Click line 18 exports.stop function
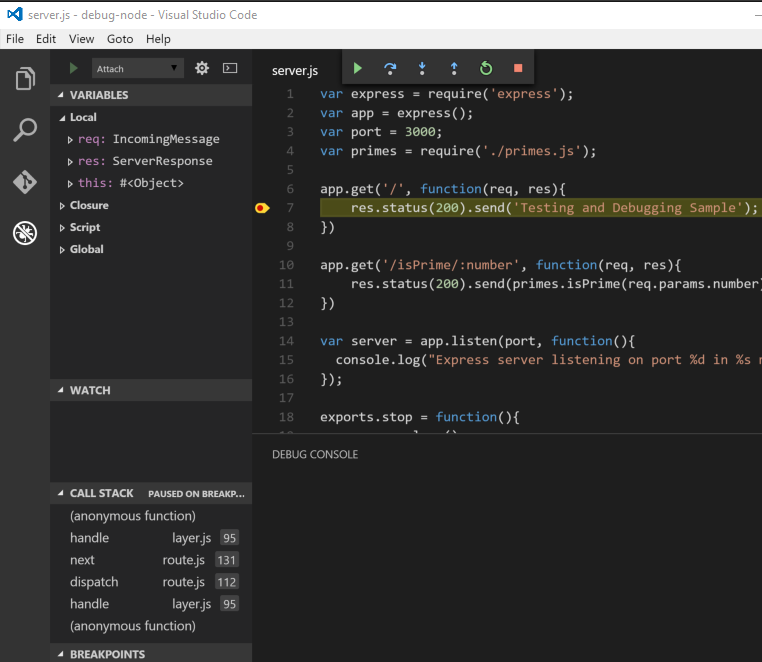762x662 pixels. 420,417
